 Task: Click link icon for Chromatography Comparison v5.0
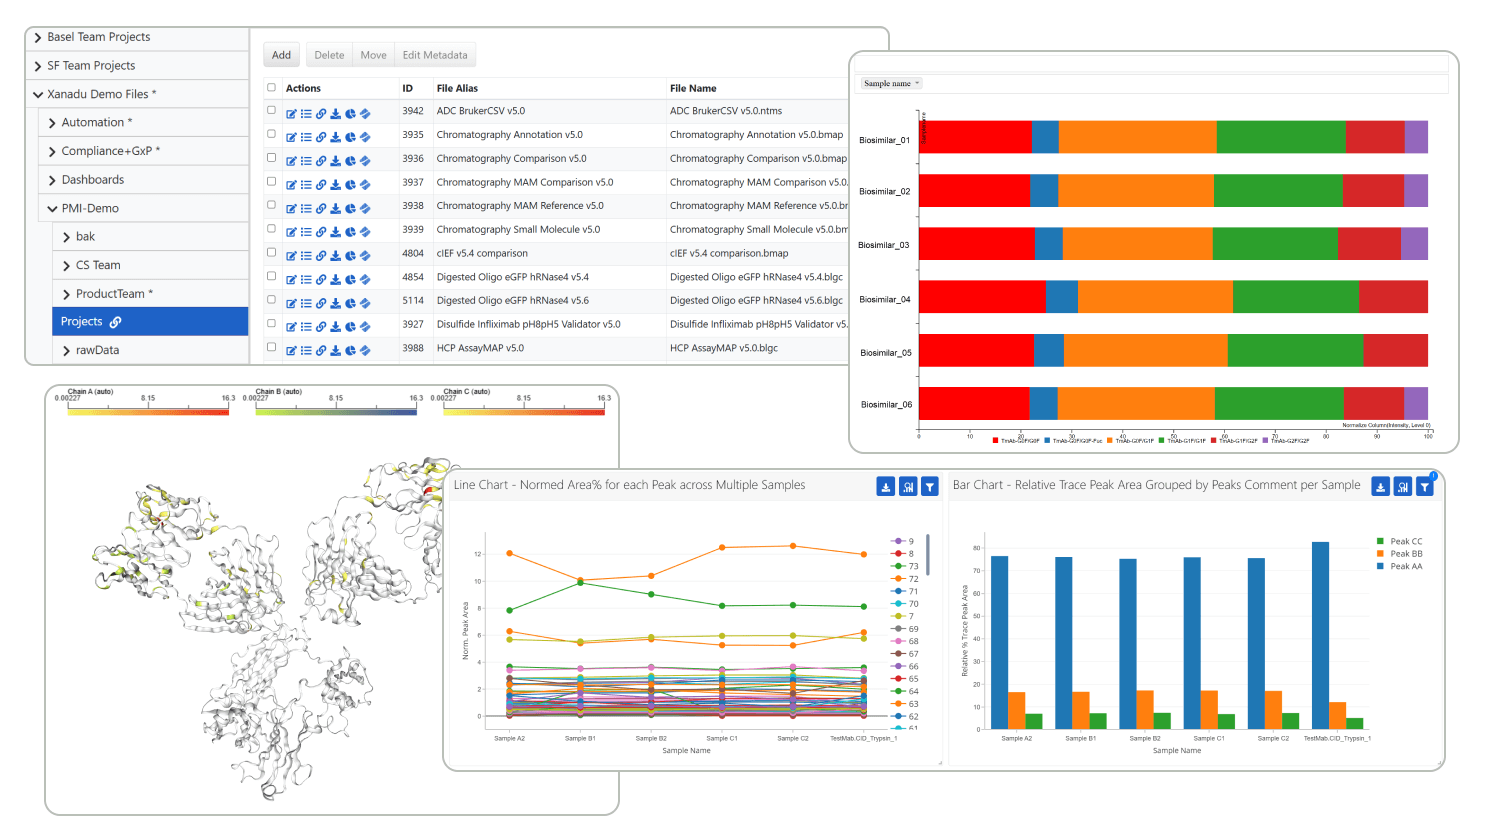click(x=321, y=161)
